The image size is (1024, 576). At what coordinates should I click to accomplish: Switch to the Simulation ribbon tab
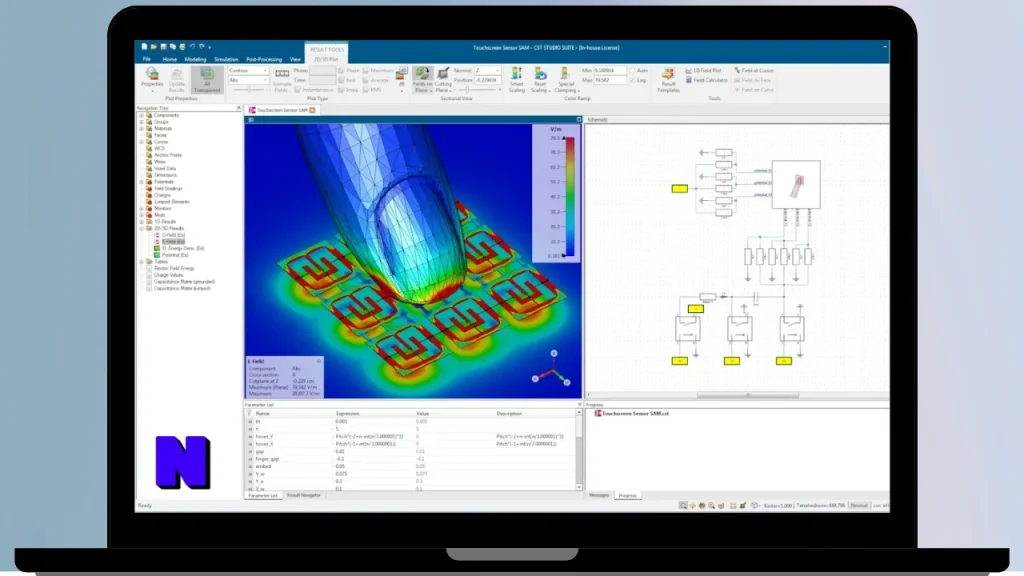pos(226,59)
